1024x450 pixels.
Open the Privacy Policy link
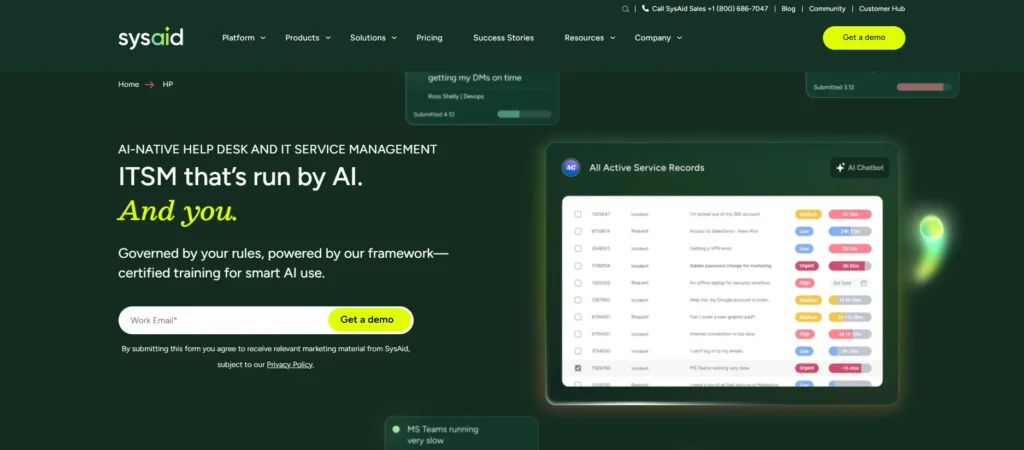[x=289, y=364]
